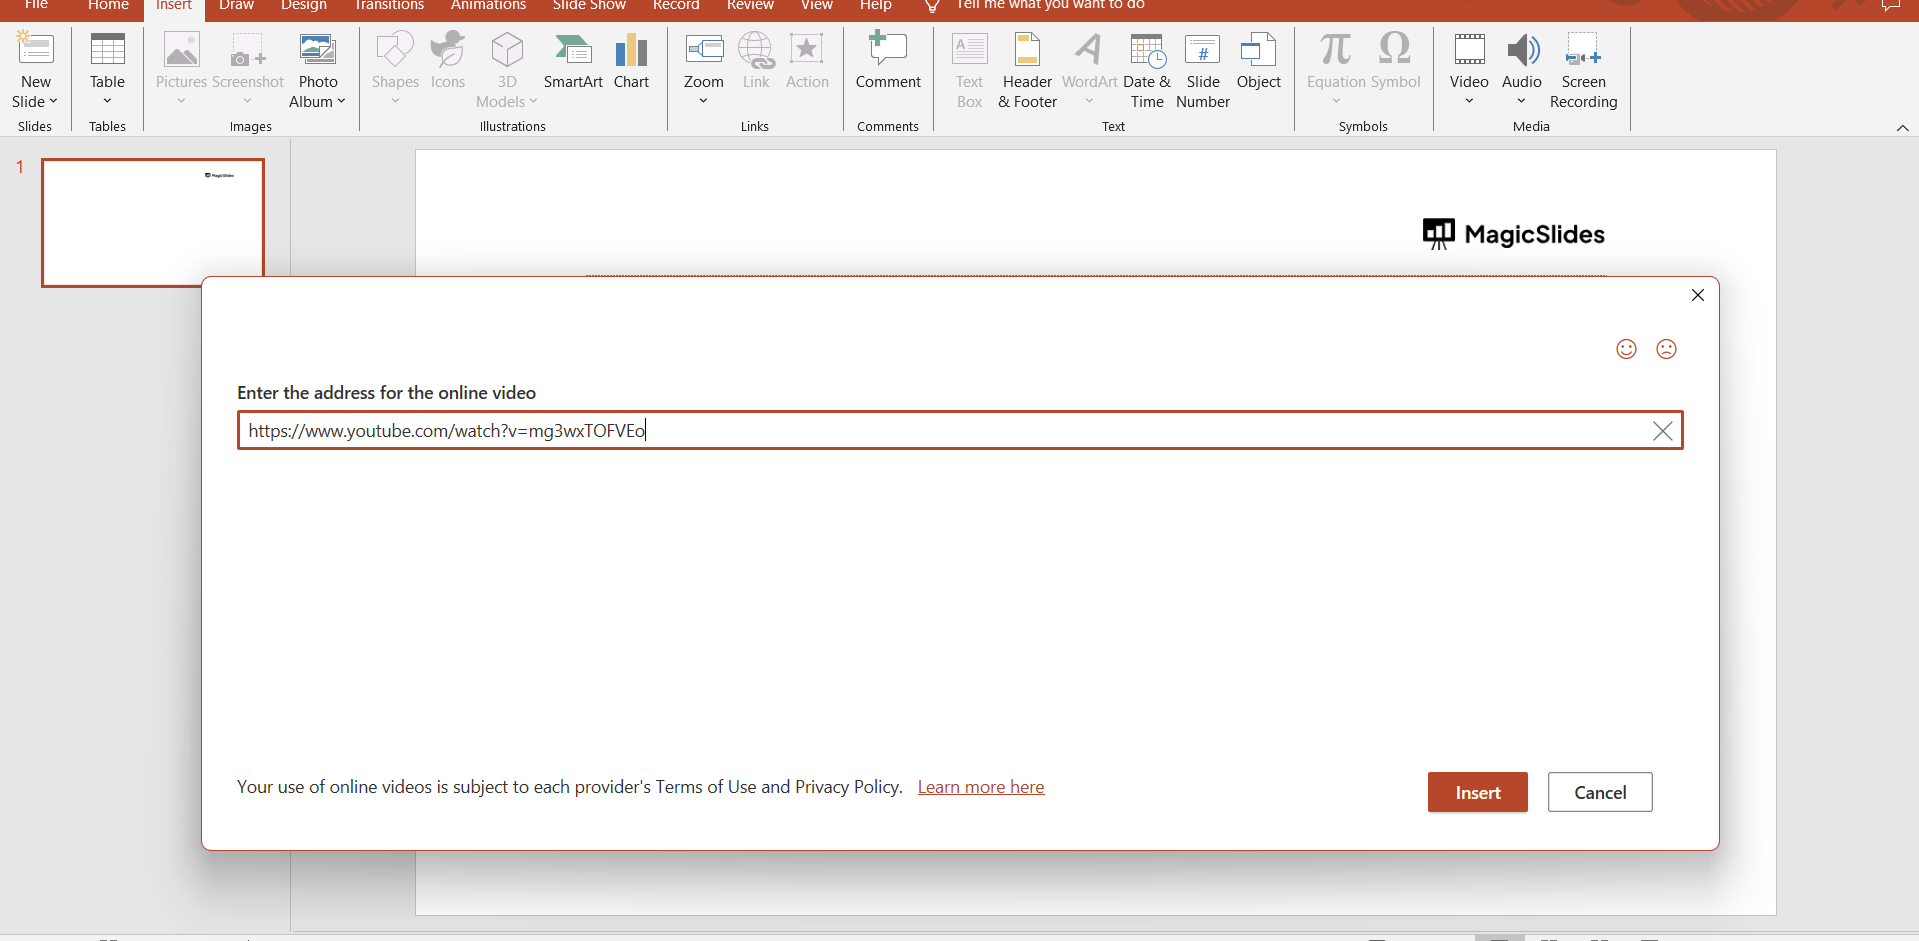Switch to the View tab
This screenshot has height=941, width=1919.
point(816,6)
